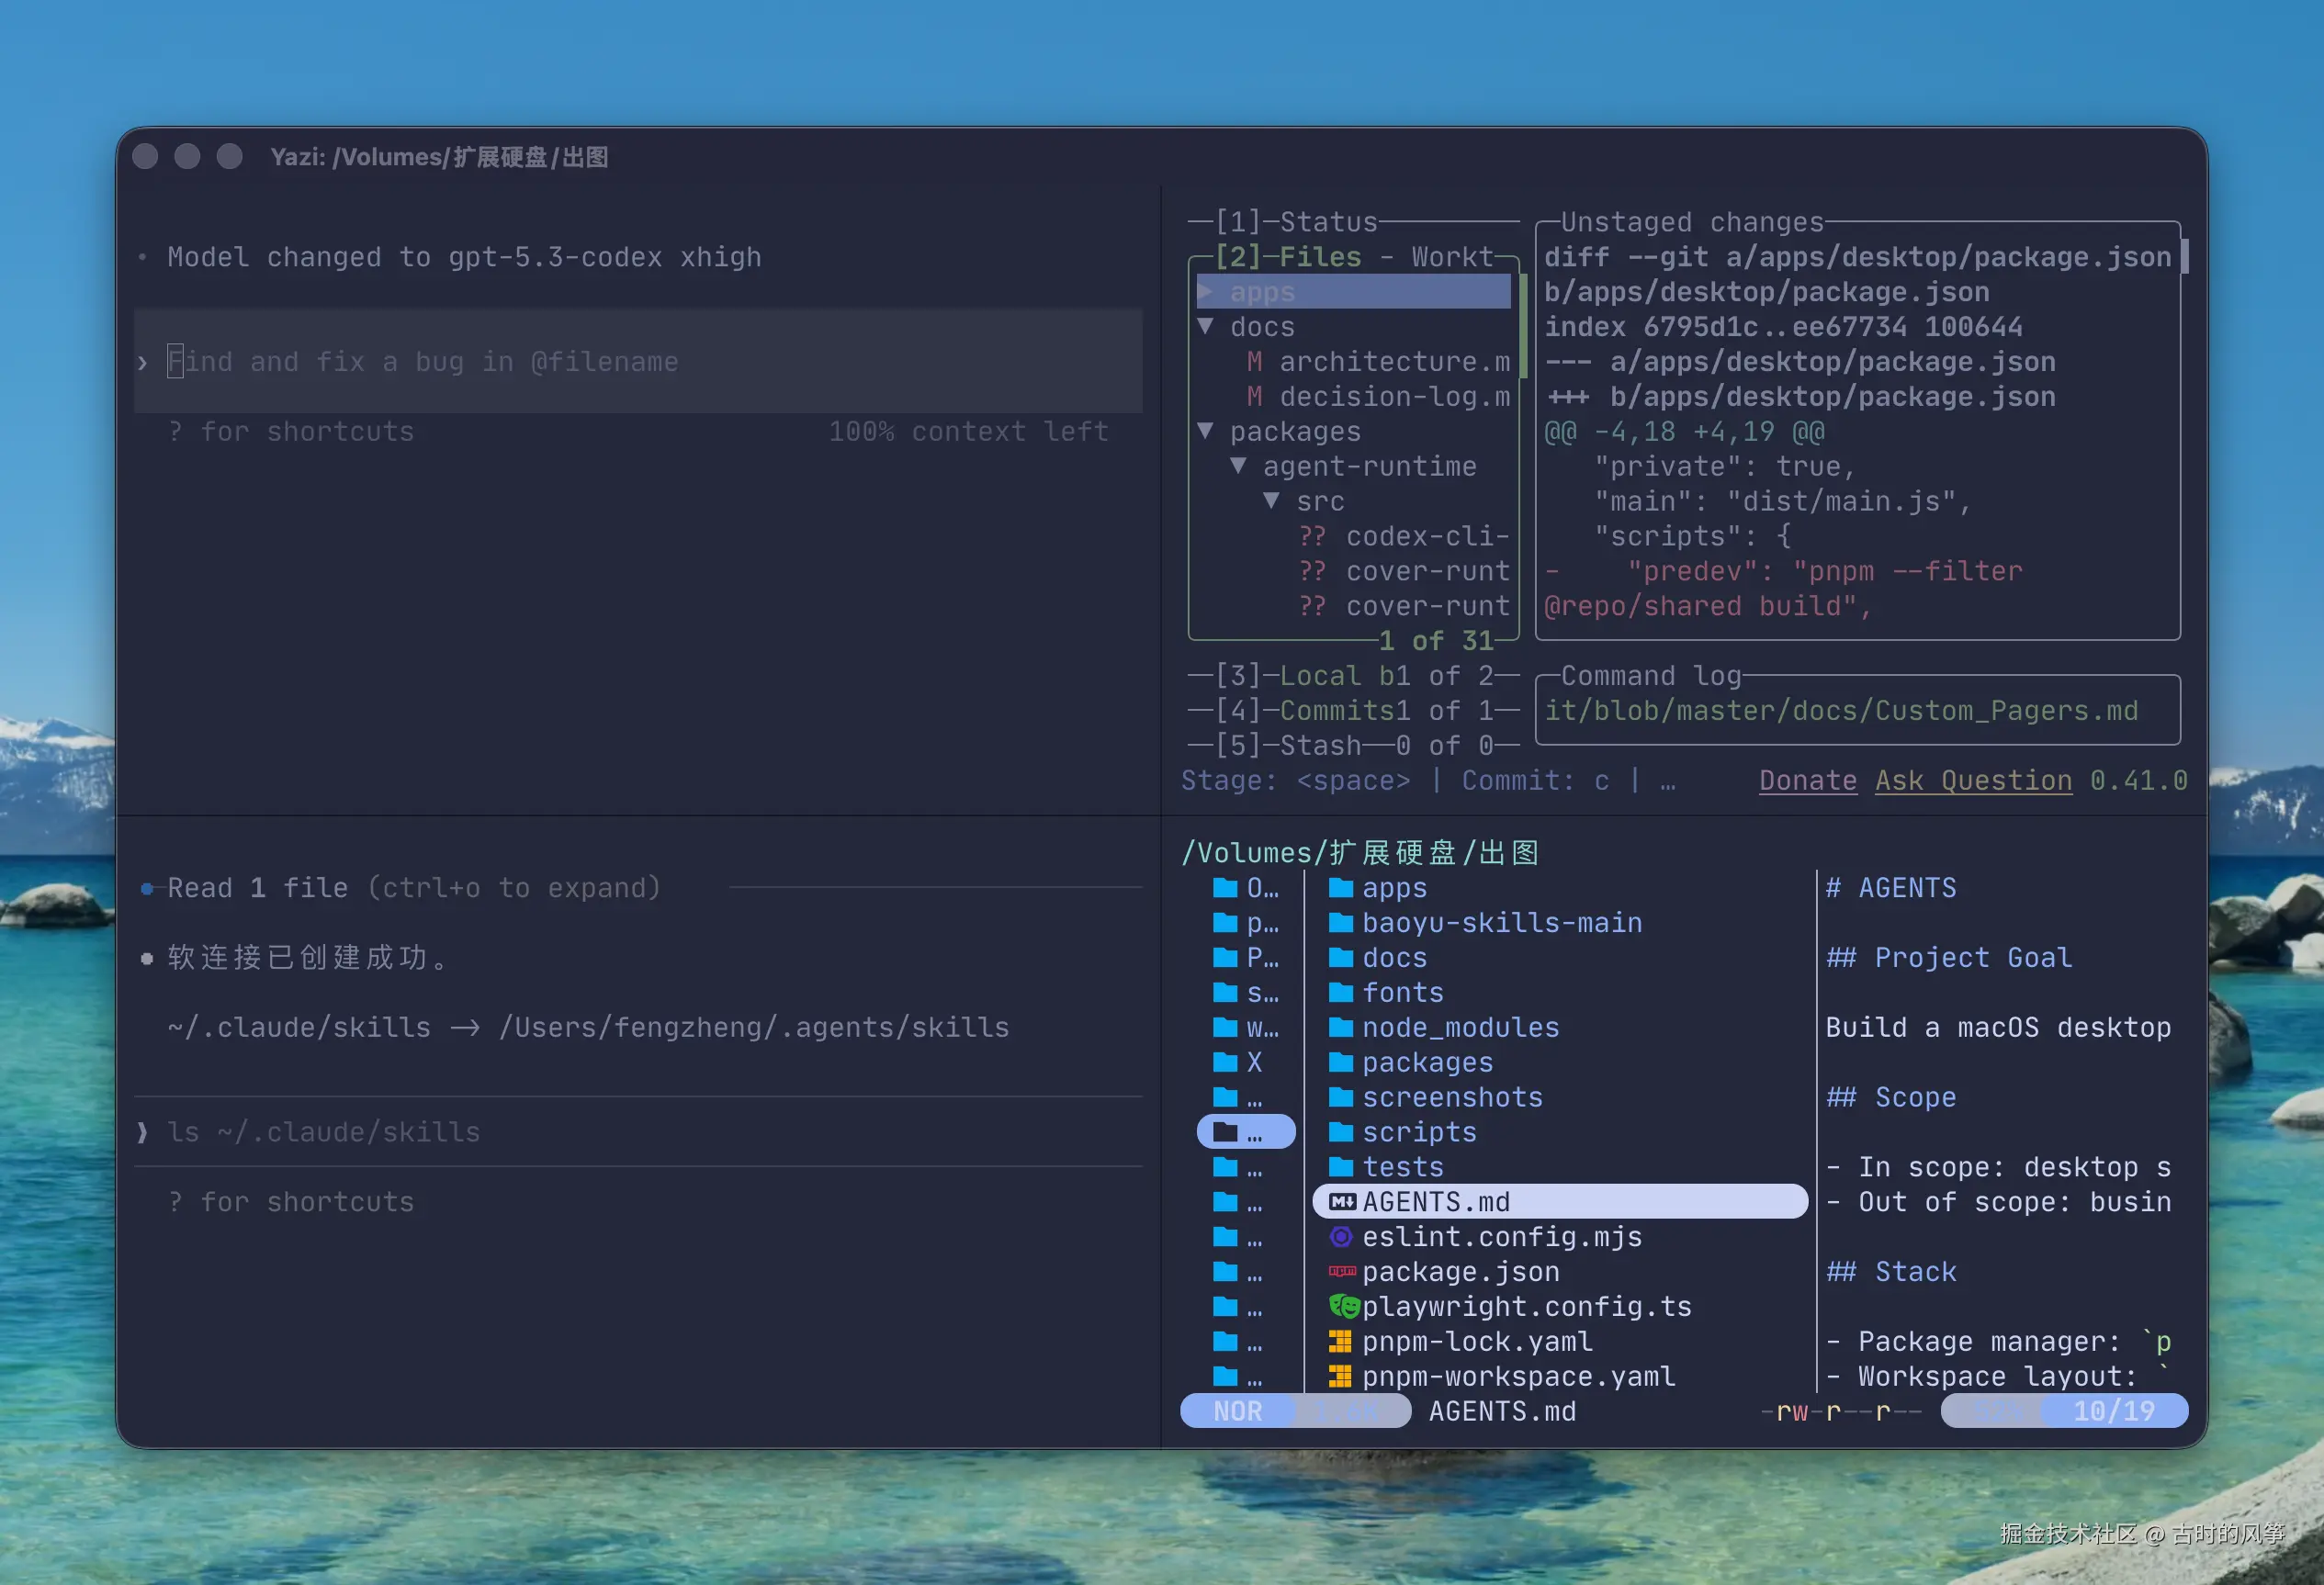
Task: Open the Donate link
Action: coord(1807,781)
